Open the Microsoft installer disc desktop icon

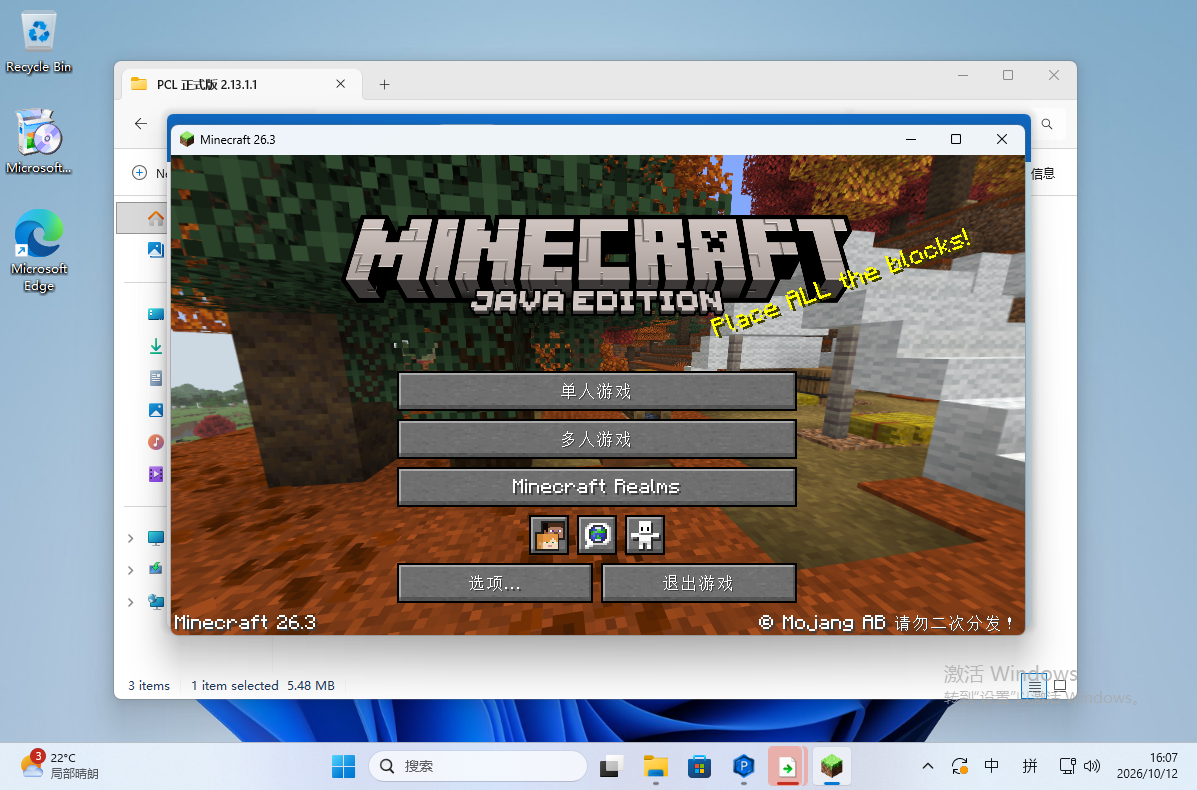click(x=38, y=142)
